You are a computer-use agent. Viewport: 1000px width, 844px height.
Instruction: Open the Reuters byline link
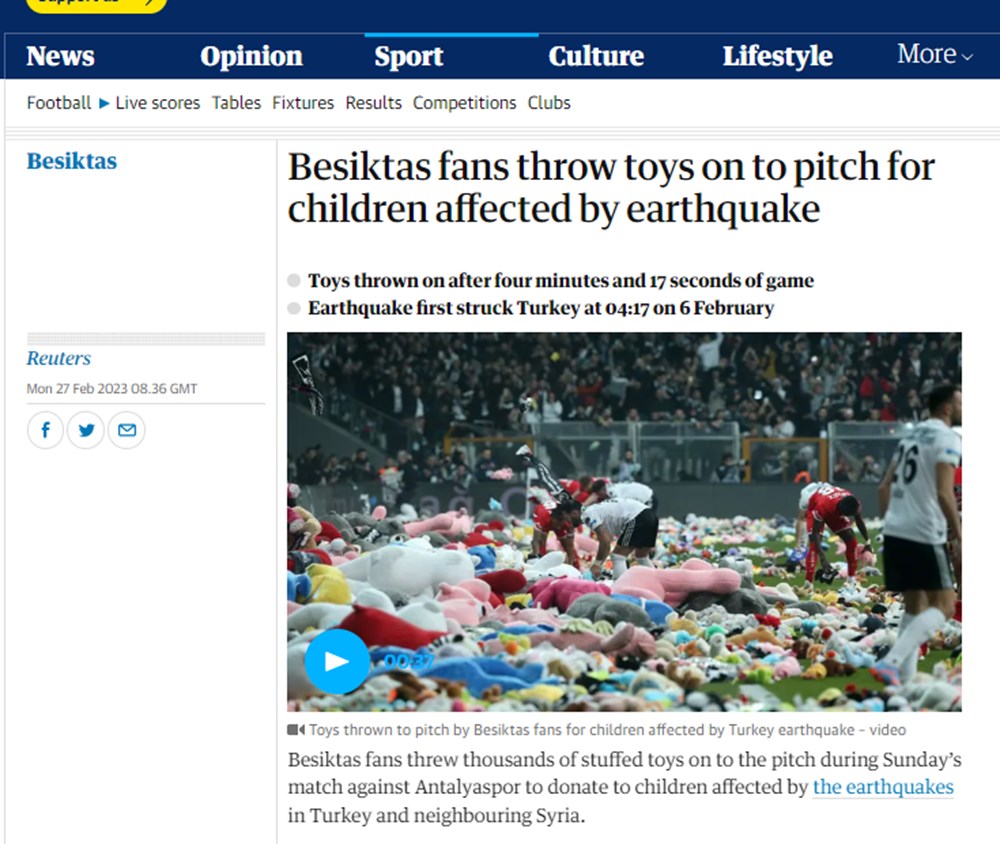[58, 358]
